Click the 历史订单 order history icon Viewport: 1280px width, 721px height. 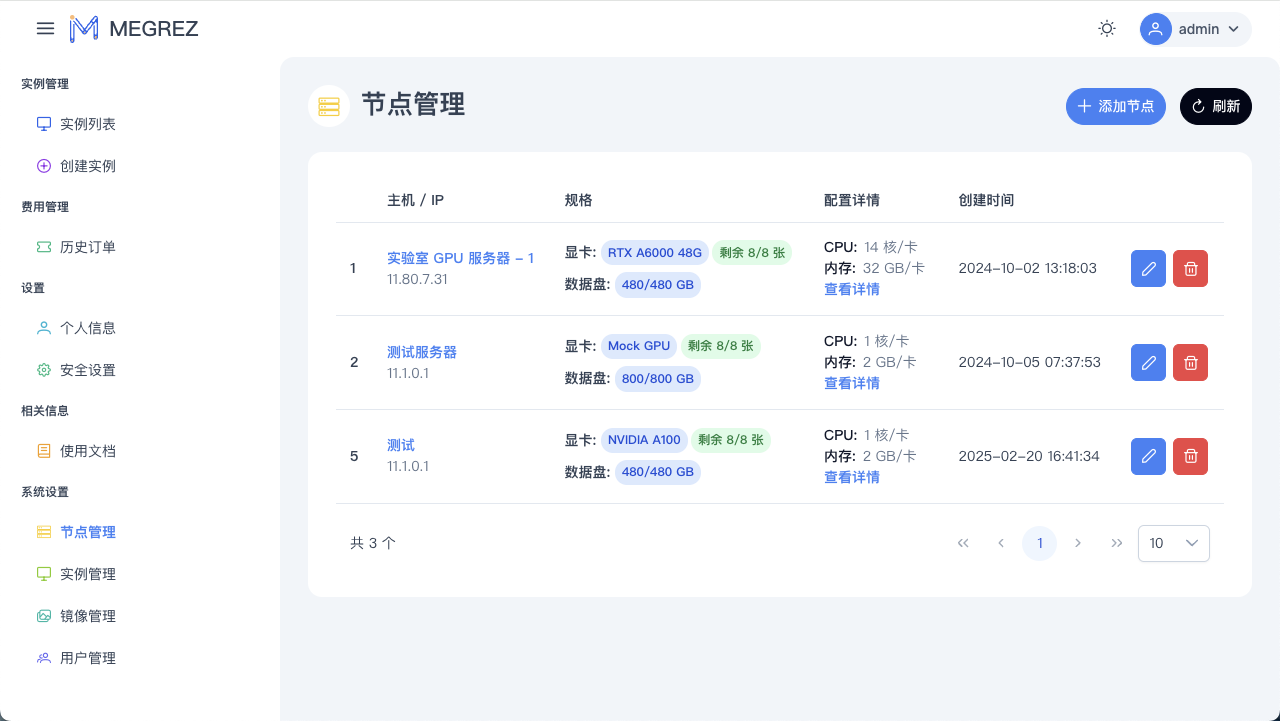pyautogui.click(x=43, y=246)
